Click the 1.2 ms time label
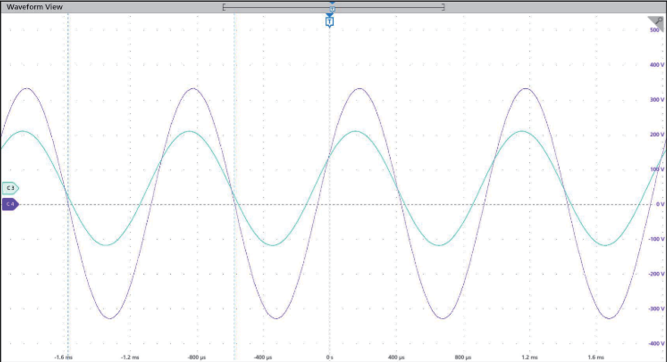667x362 pixels. [x=529, y=357]
